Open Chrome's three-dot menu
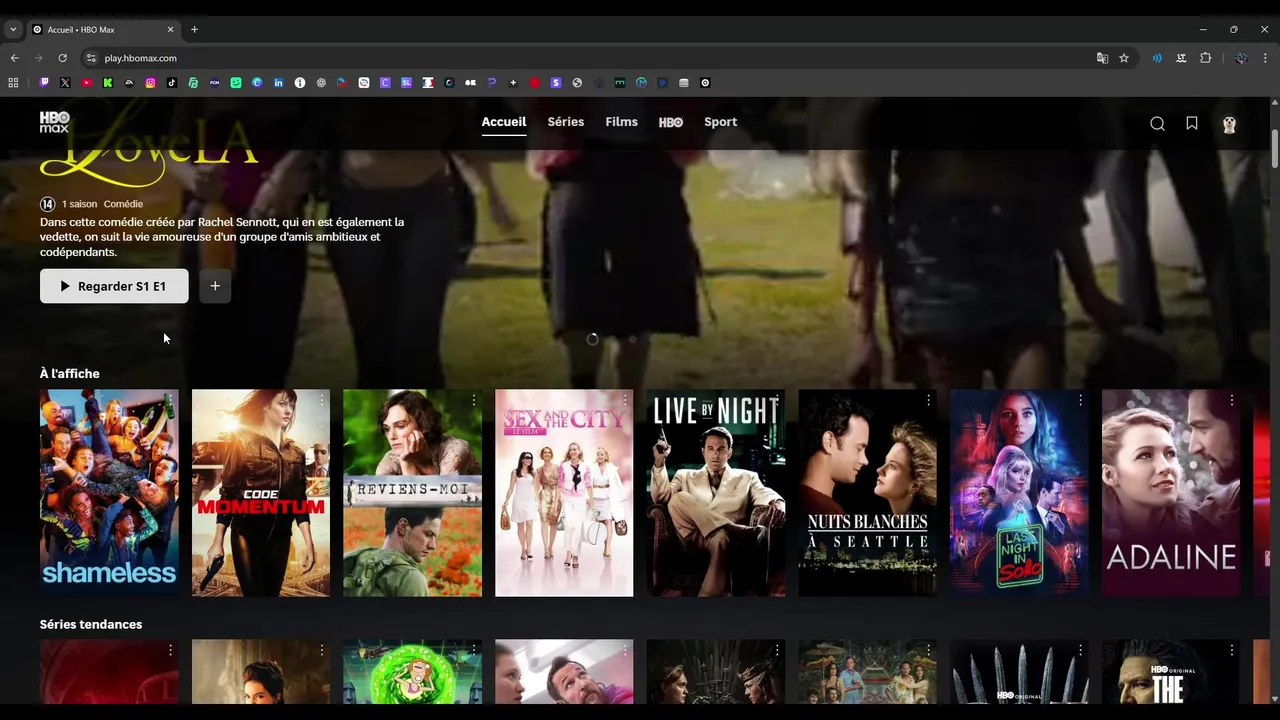1280x720 pixels. click(x=1265, y=58)
